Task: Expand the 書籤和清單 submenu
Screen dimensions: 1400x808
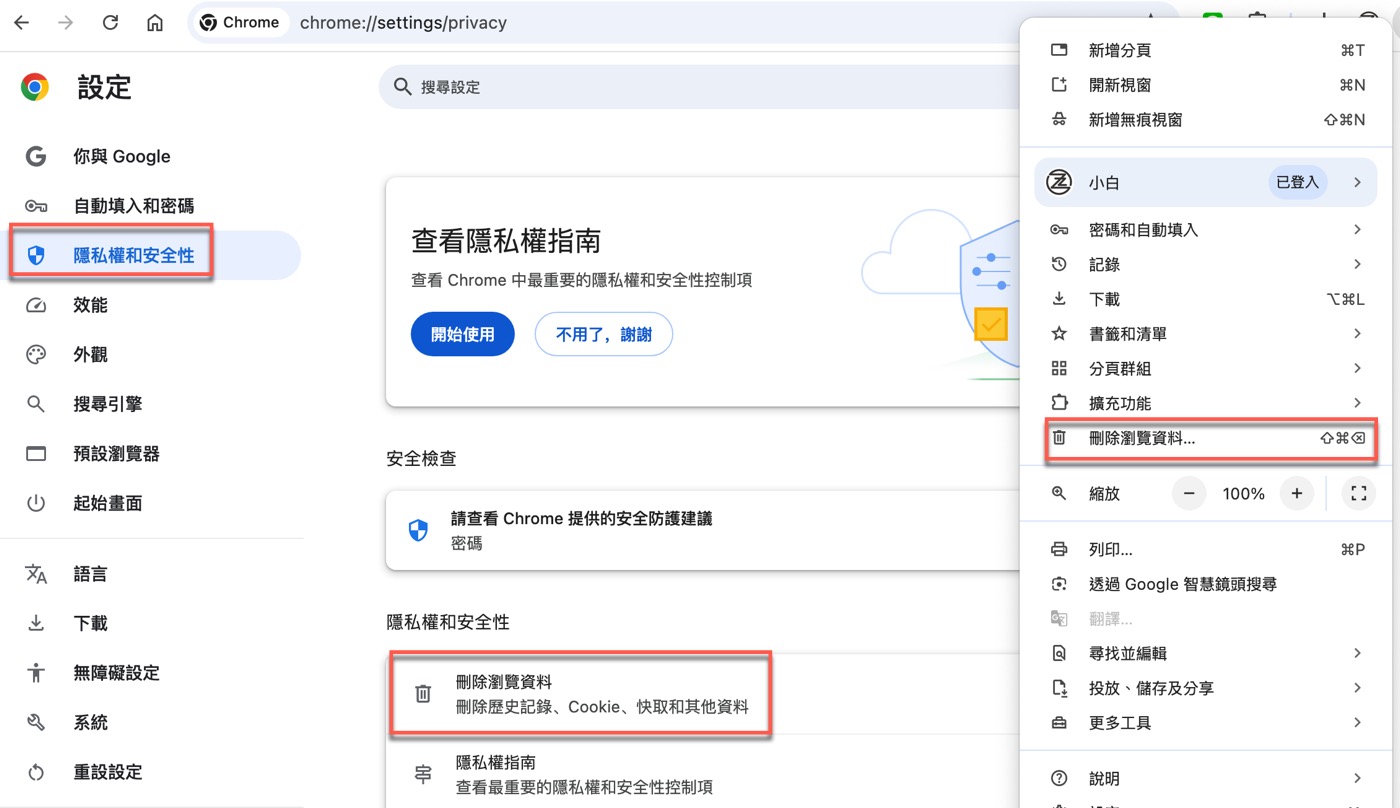Action: tap(1207, 334)
